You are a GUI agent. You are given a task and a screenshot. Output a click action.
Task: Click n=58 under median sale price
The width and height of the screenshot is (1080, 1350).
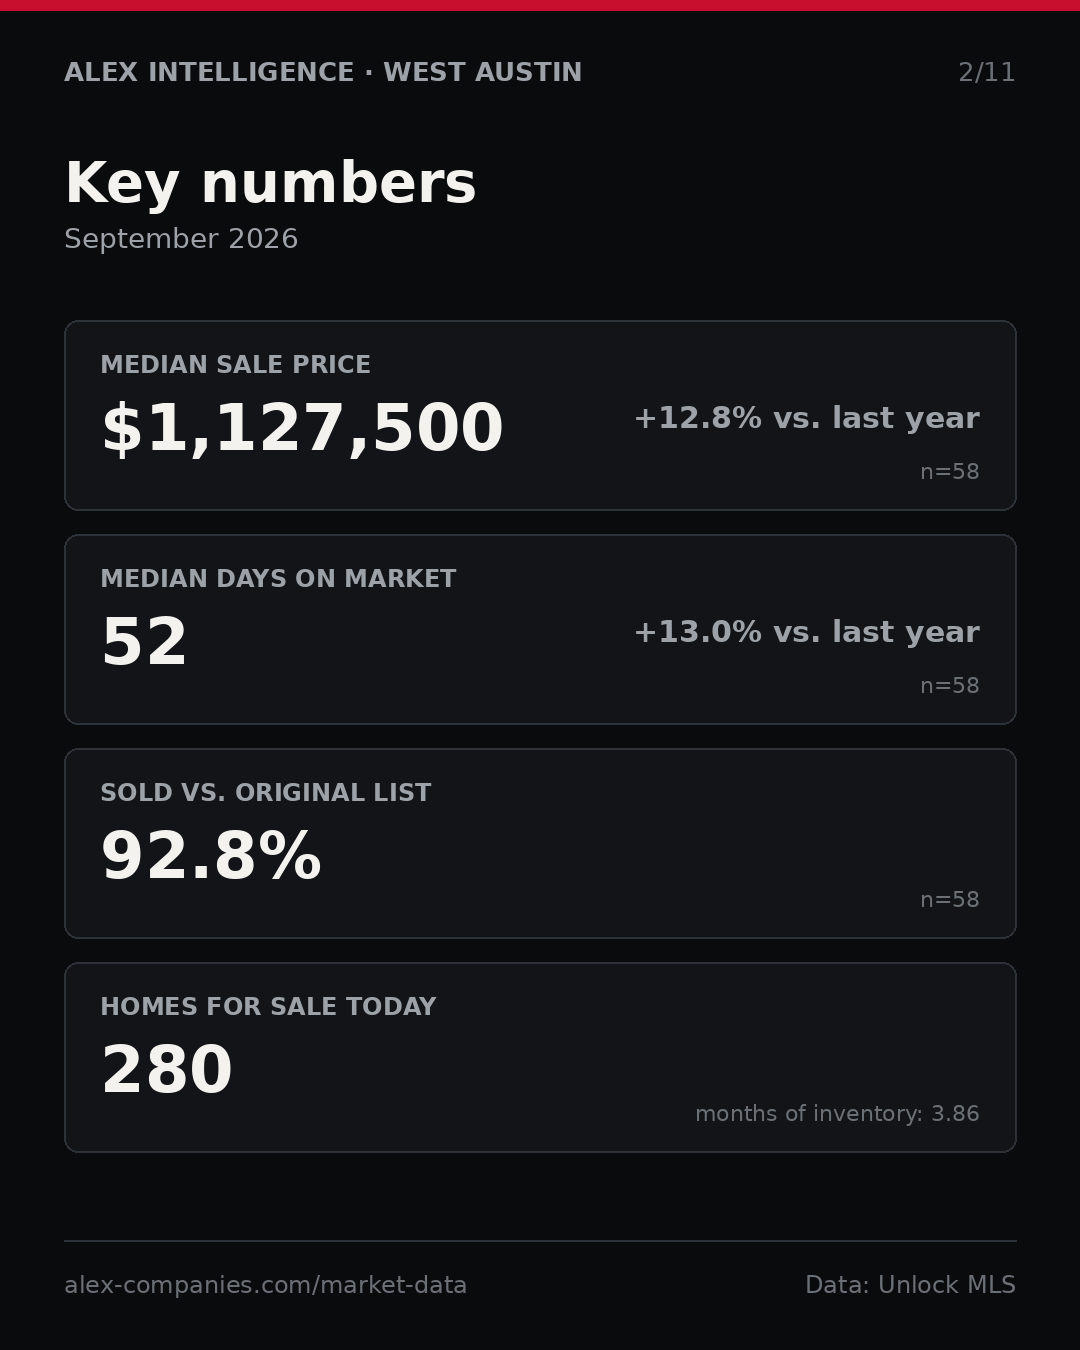(950, 472)
